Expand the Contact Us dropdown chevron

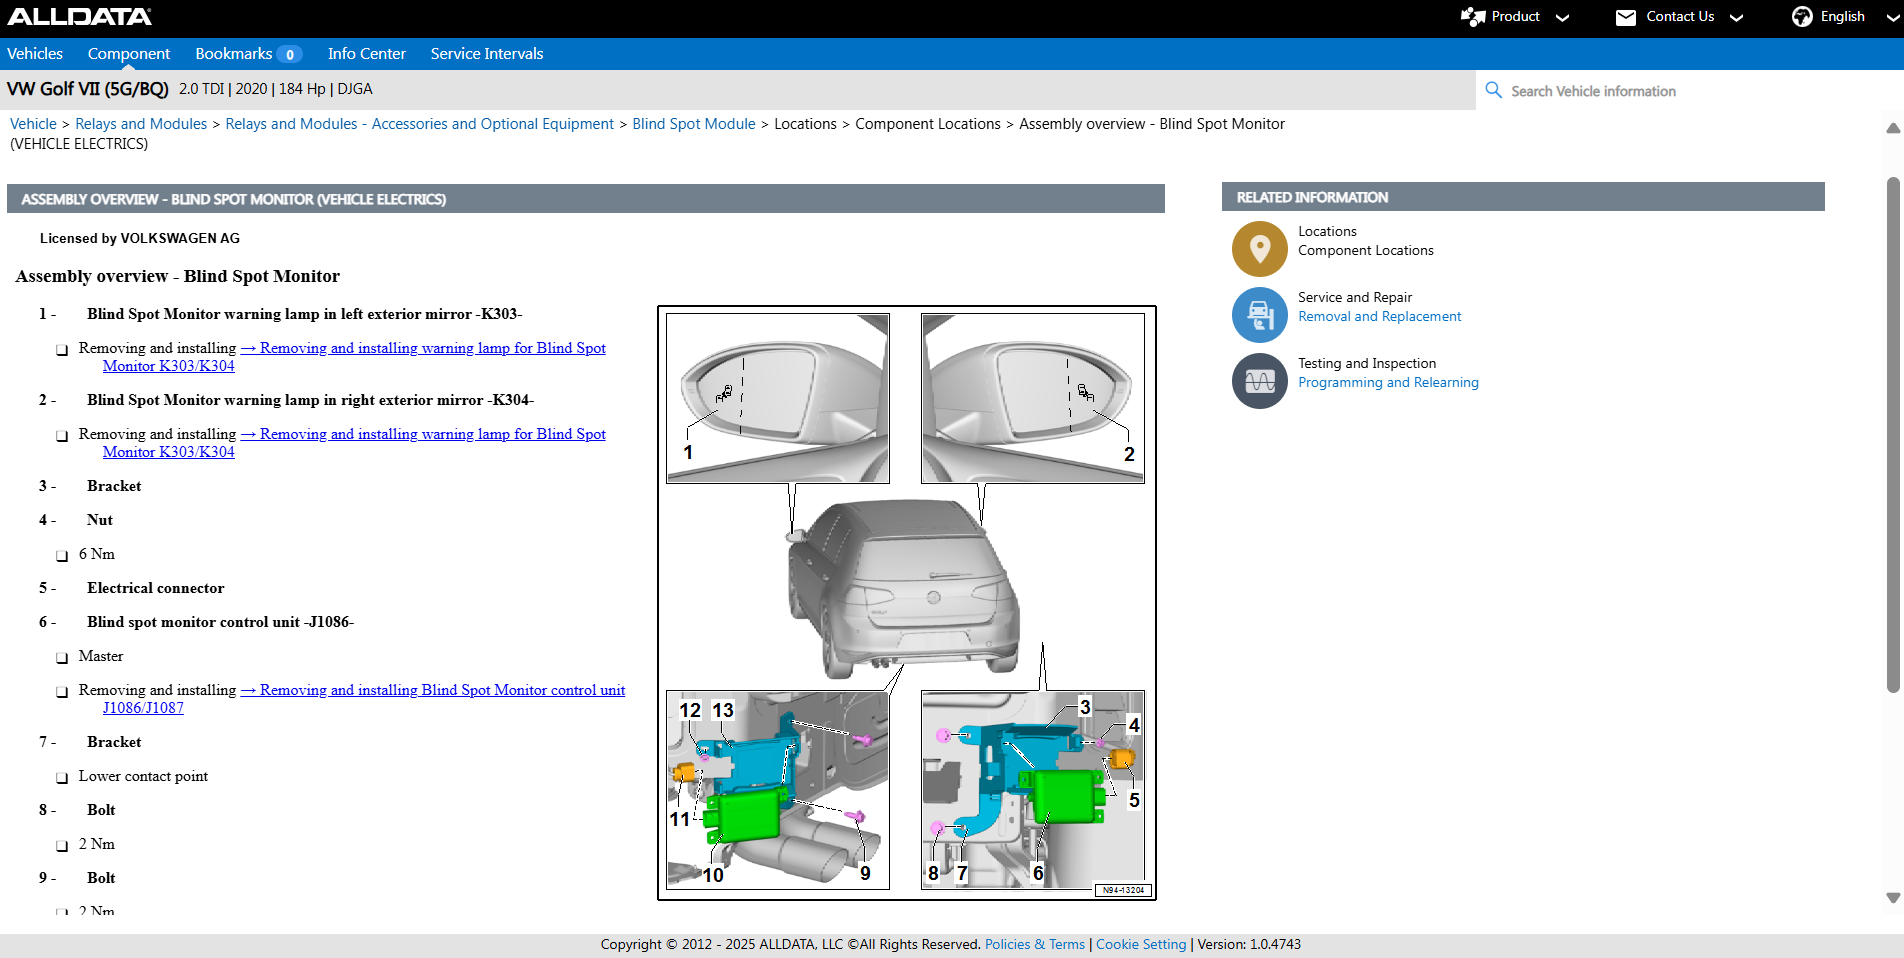[x=1736, y=18]
